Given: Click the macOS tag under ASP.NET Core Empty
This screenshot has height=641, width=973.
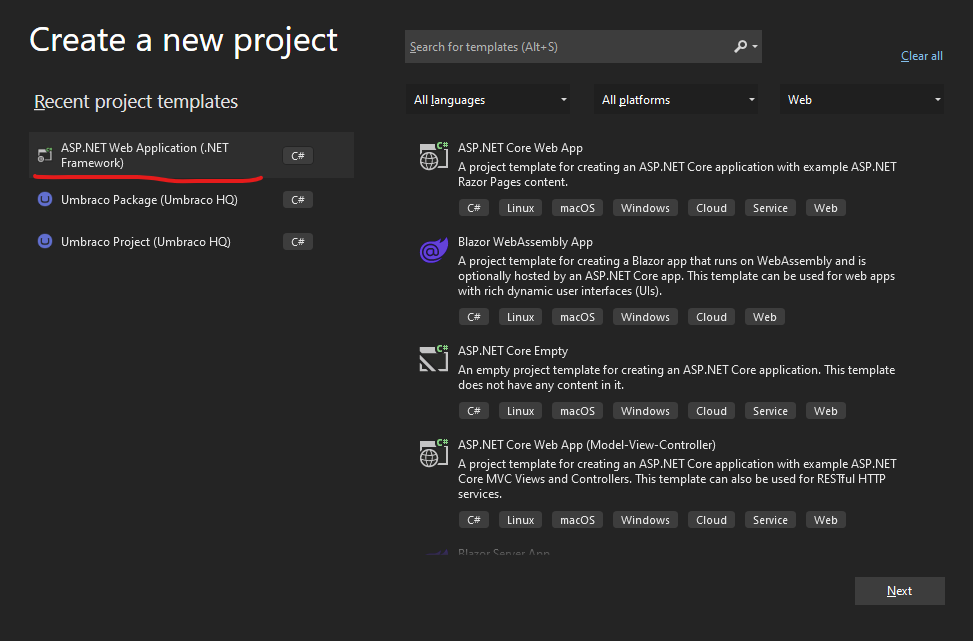Looking at the screenshot, I should point(577,411).
